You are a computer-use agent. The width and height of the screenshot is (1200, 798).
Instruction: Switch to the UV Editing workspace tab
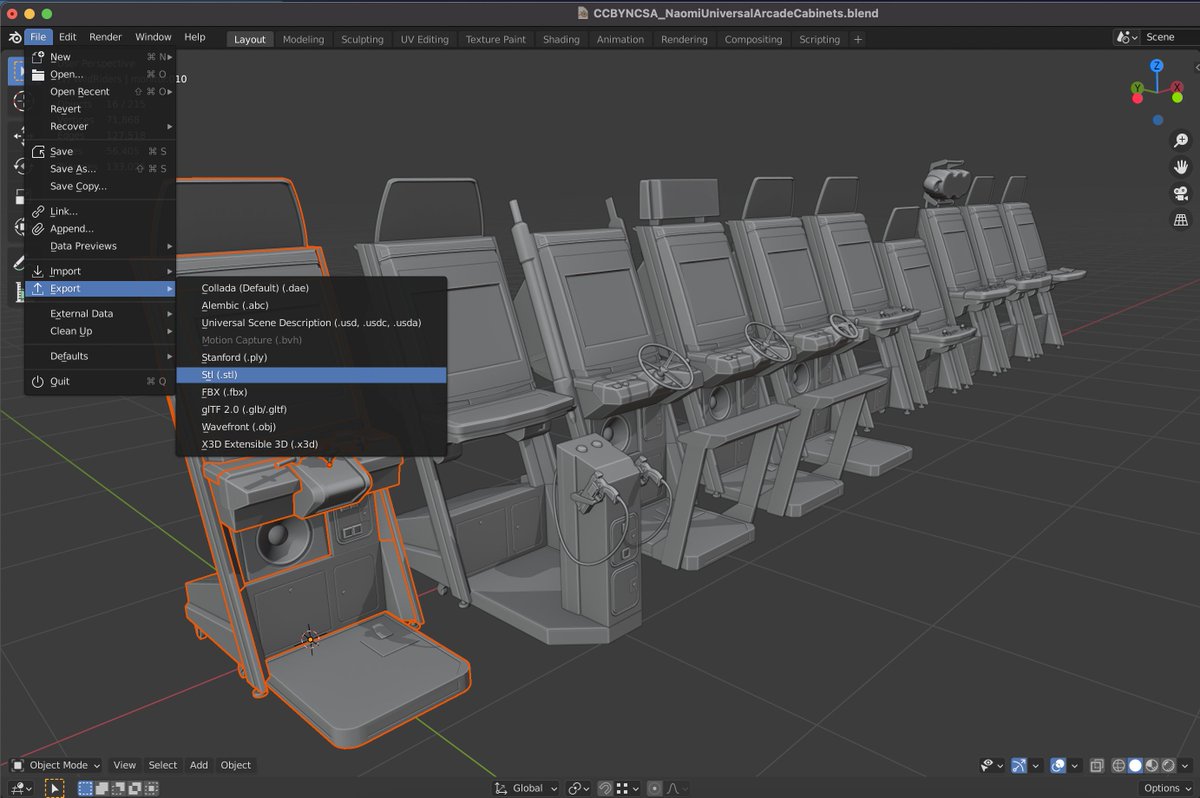(x=424, y=39)
